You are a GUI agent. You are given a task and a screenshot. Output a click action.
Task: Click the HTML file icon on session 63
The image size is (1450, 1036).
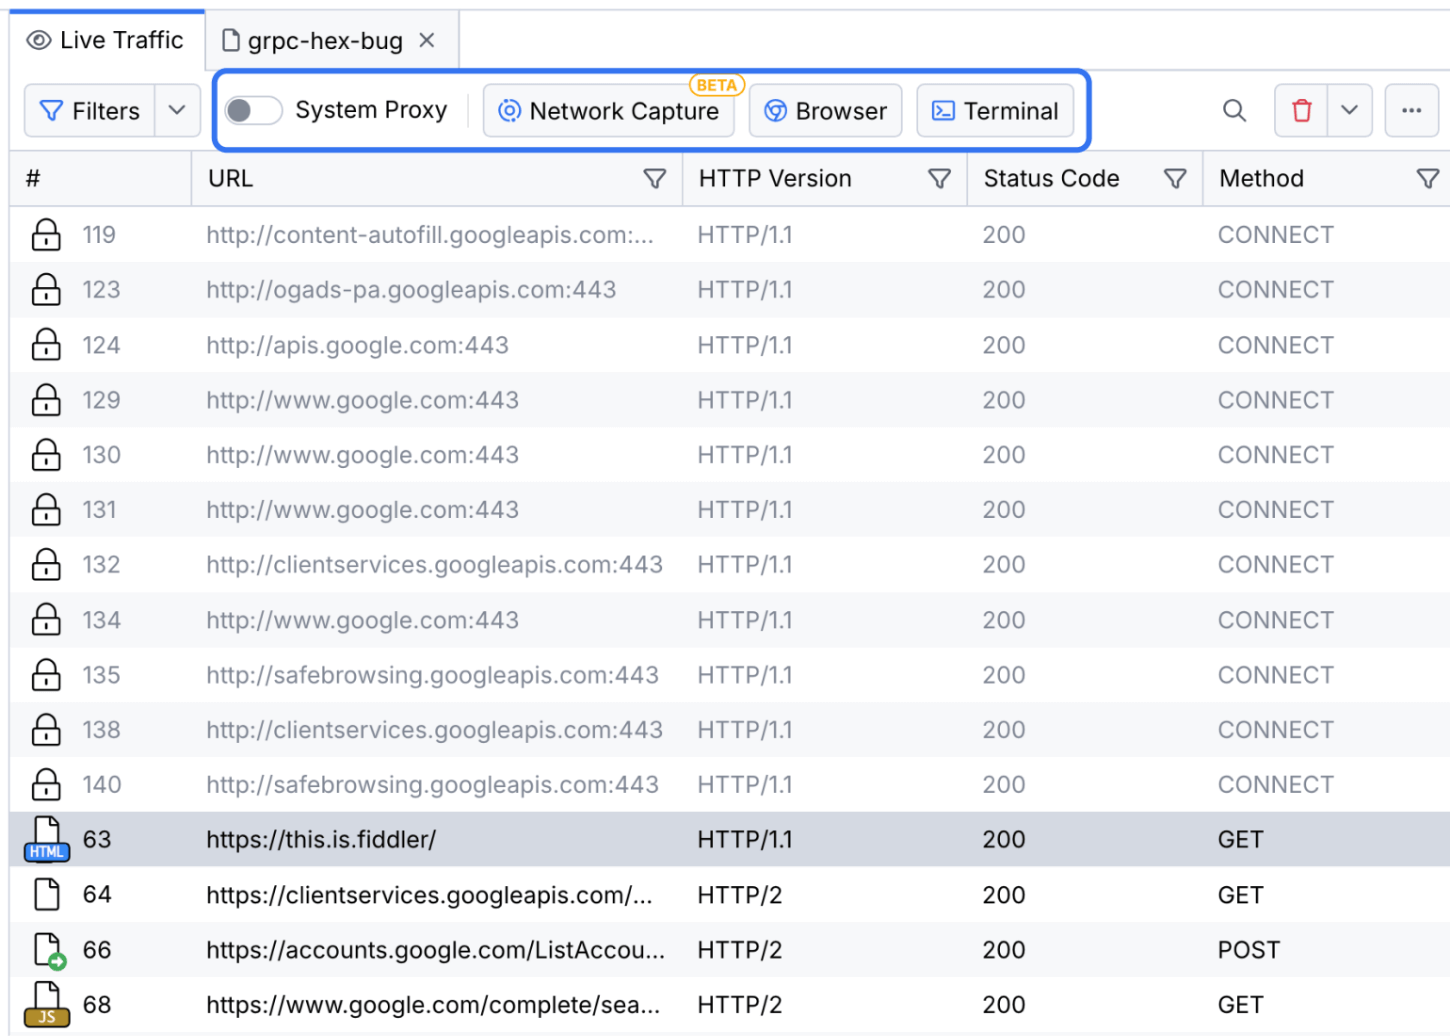pos(46,839)
